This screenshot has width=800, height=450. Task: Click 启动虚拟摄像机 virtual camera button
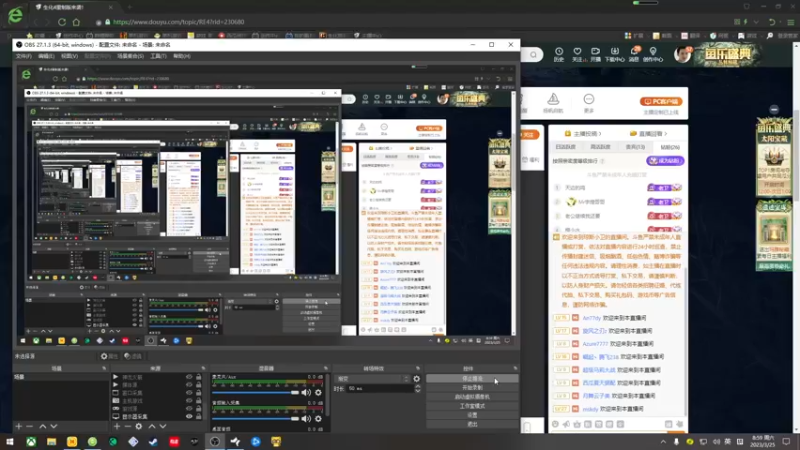coord(472,397)
